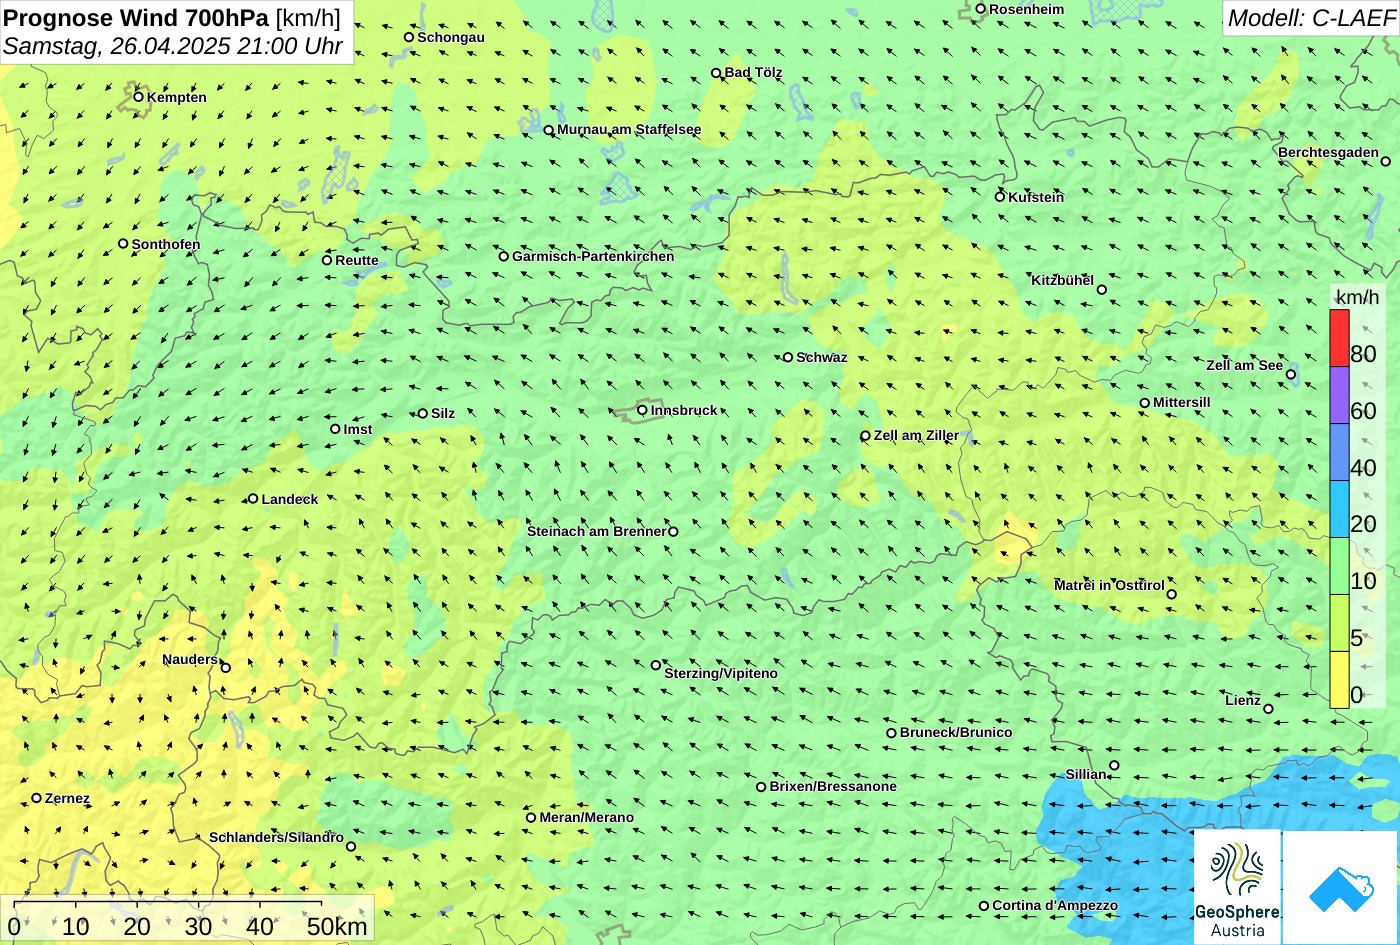Click the Brixen/Bressanone location marker
This screenshot has width=1400, height=945.
[760, 787]
